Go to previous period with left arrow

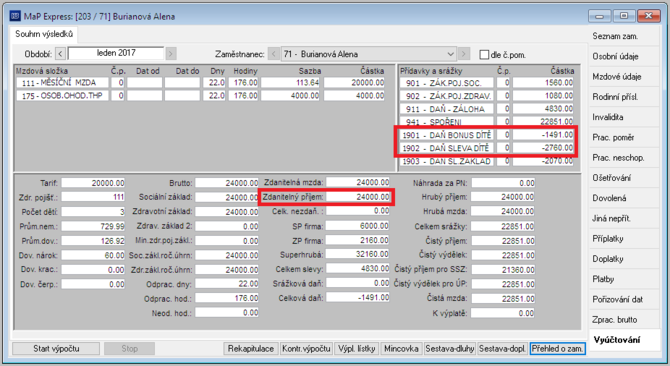[60, 54]
